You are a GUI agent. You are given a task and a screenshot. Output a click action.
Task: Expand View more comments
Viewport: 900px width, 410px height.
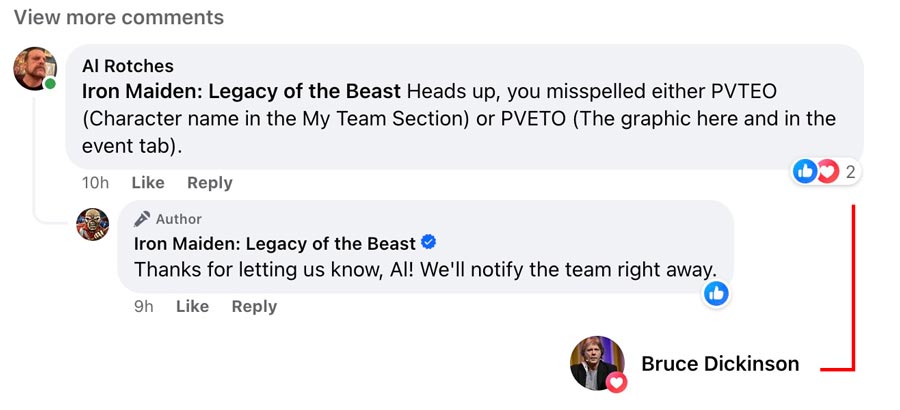coord(118,18)
